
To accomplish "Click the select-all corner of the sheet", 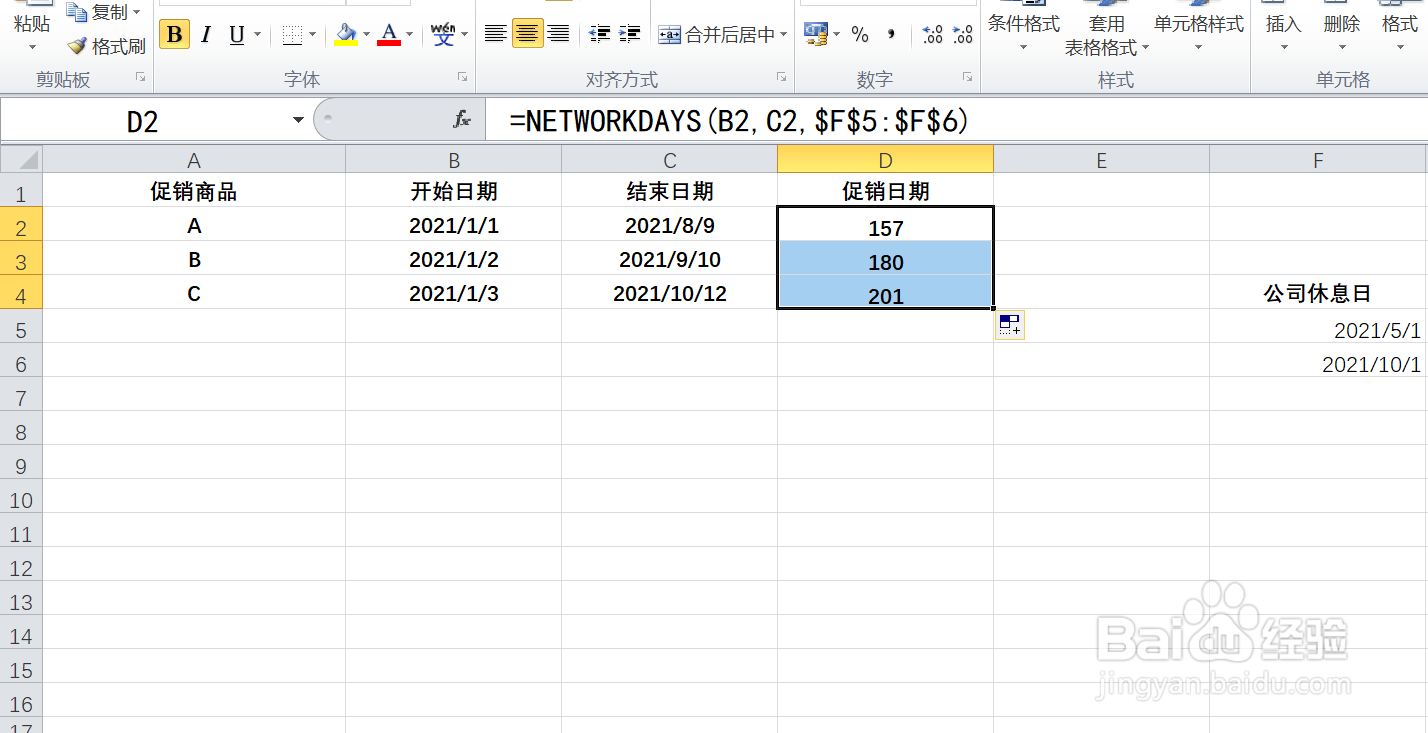I will [x=21, y=159].
